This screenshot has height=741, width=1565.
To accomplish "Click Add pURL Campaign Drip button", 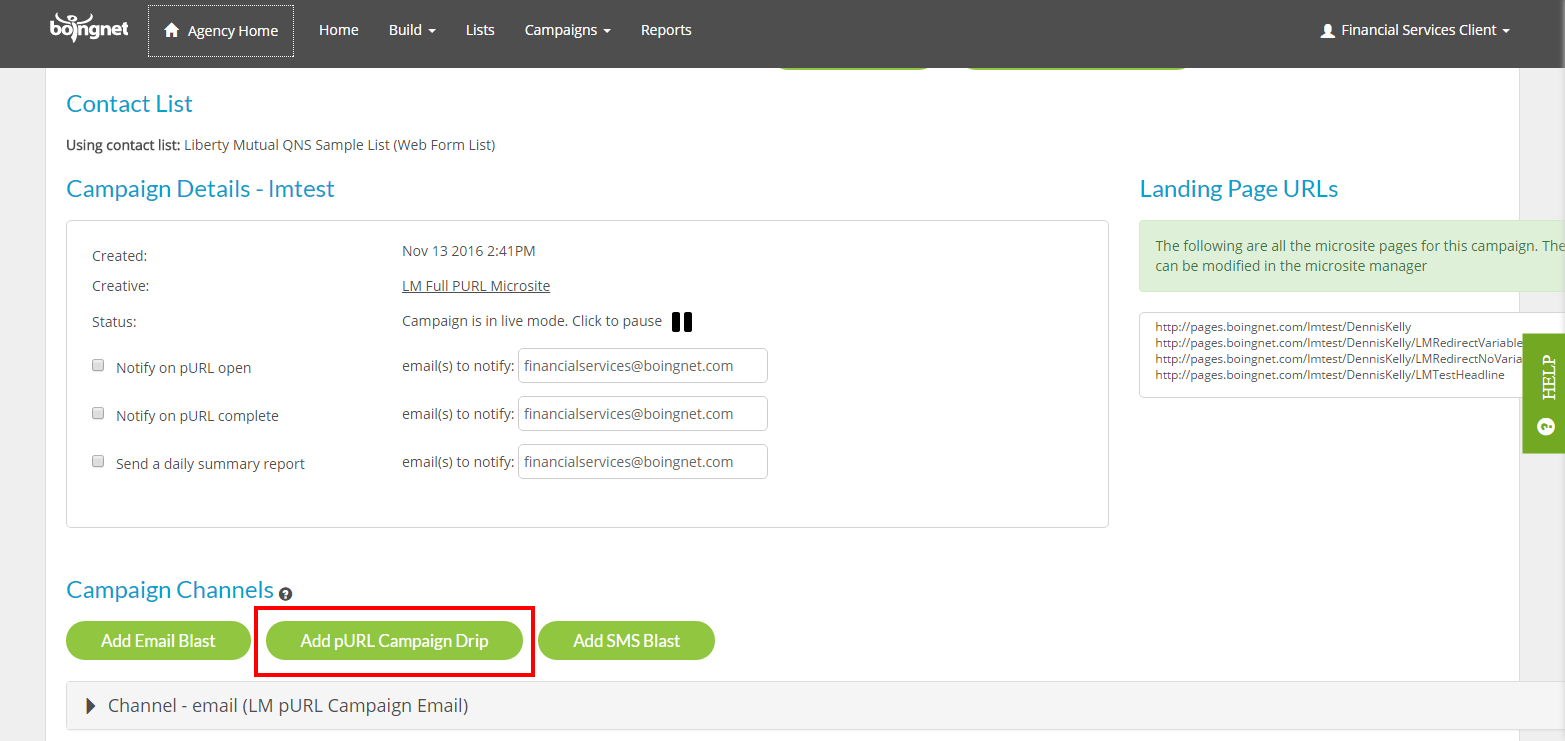I will coord(394,641).
